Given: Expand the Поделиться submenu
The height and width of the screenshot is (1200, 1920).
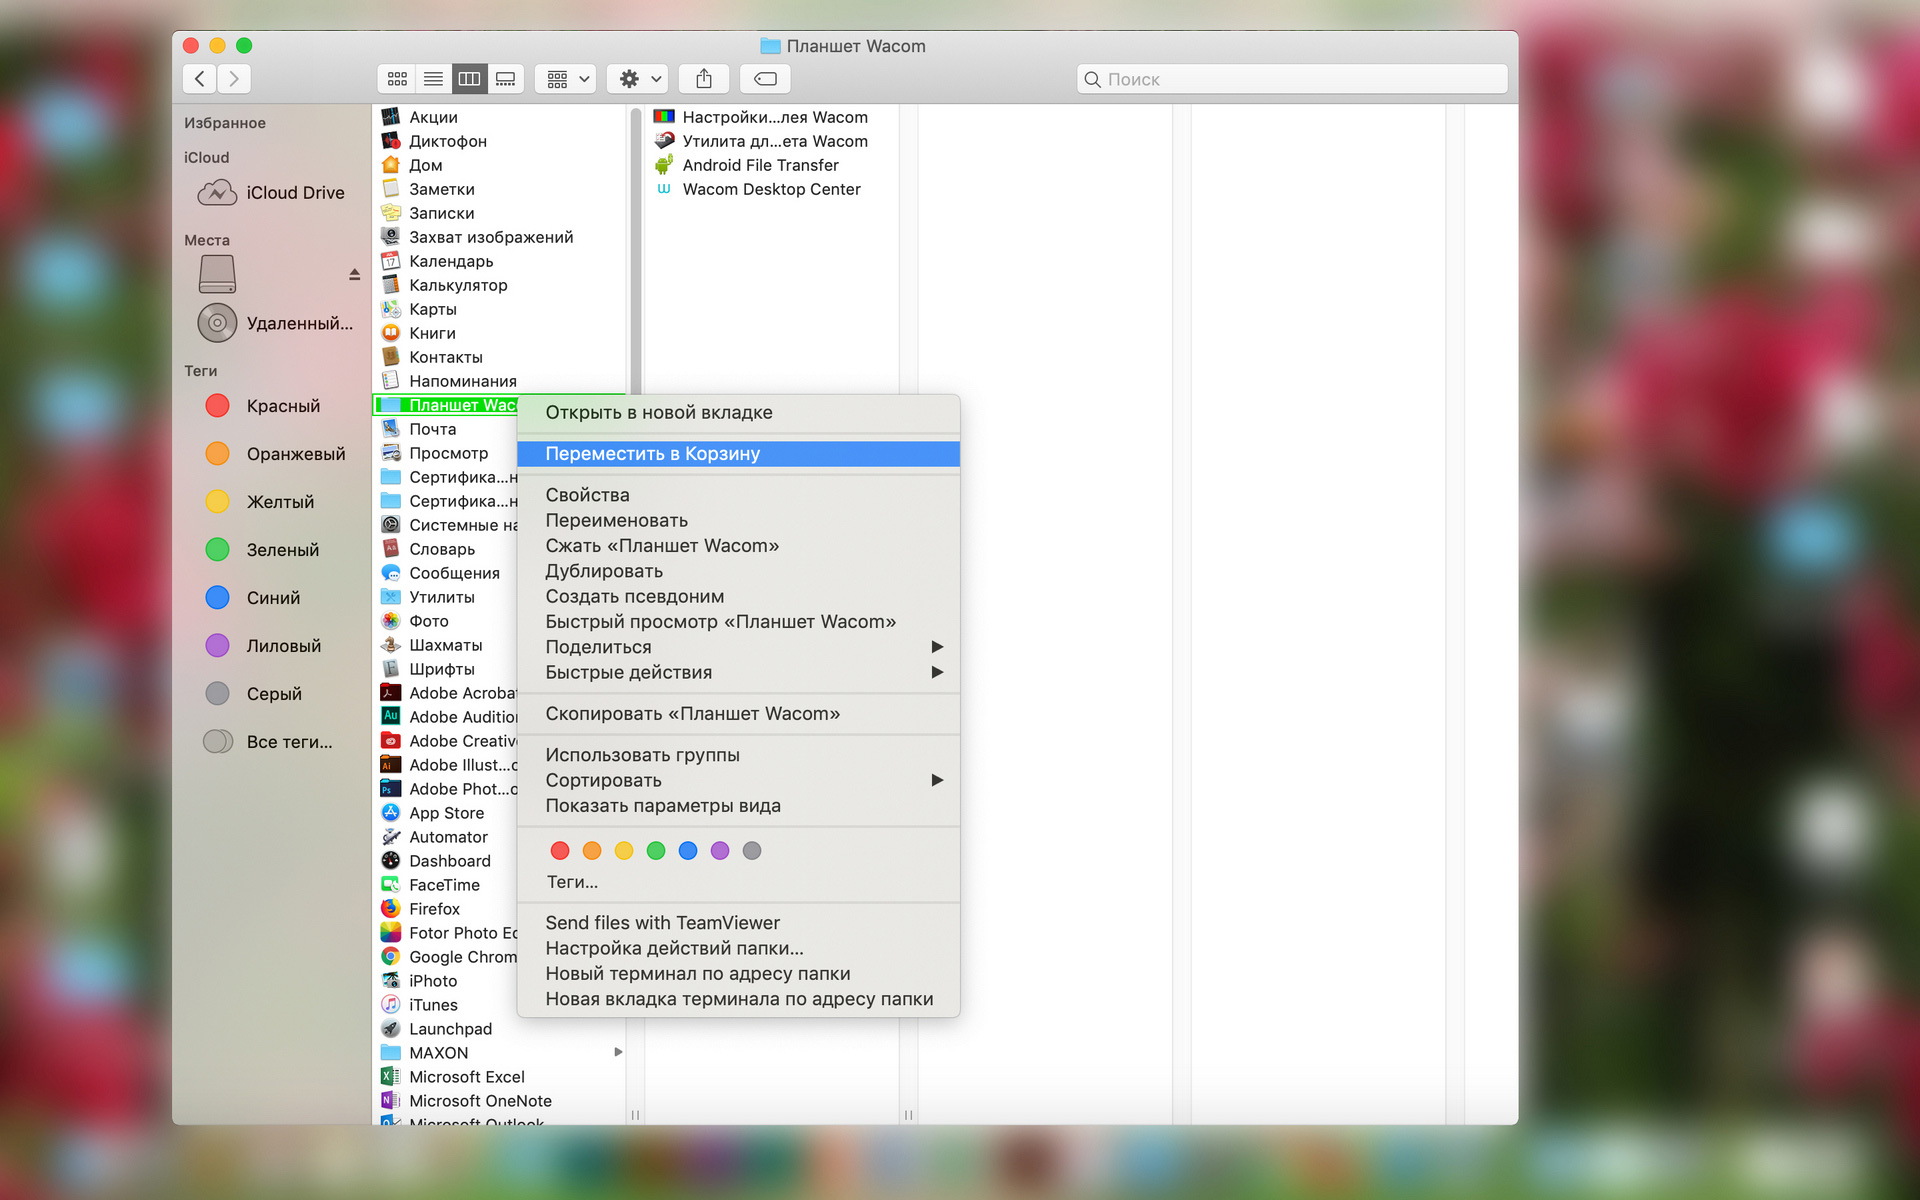Looking at the screenshot, I should click(738, 647).
